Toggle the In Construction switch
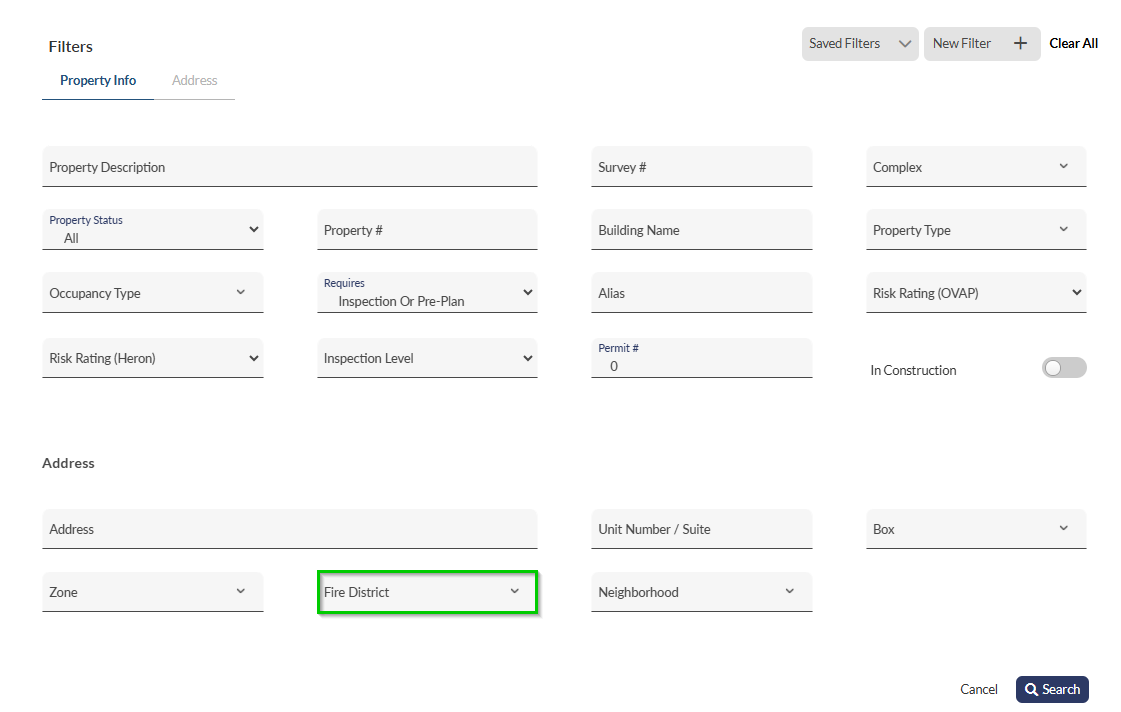Screen dimensions: 1121x712 pos(1063,368)
